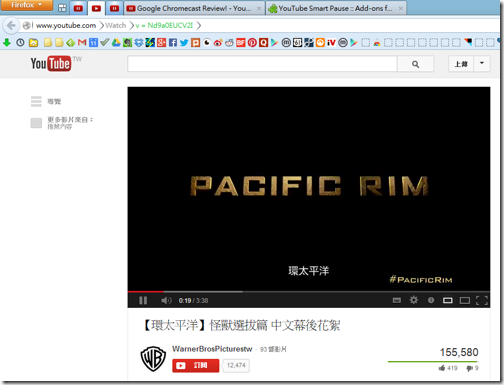The width and height of the screenshot is (504, 385).
Task: Click the 上傳 upload button
Action: point(461,64)
